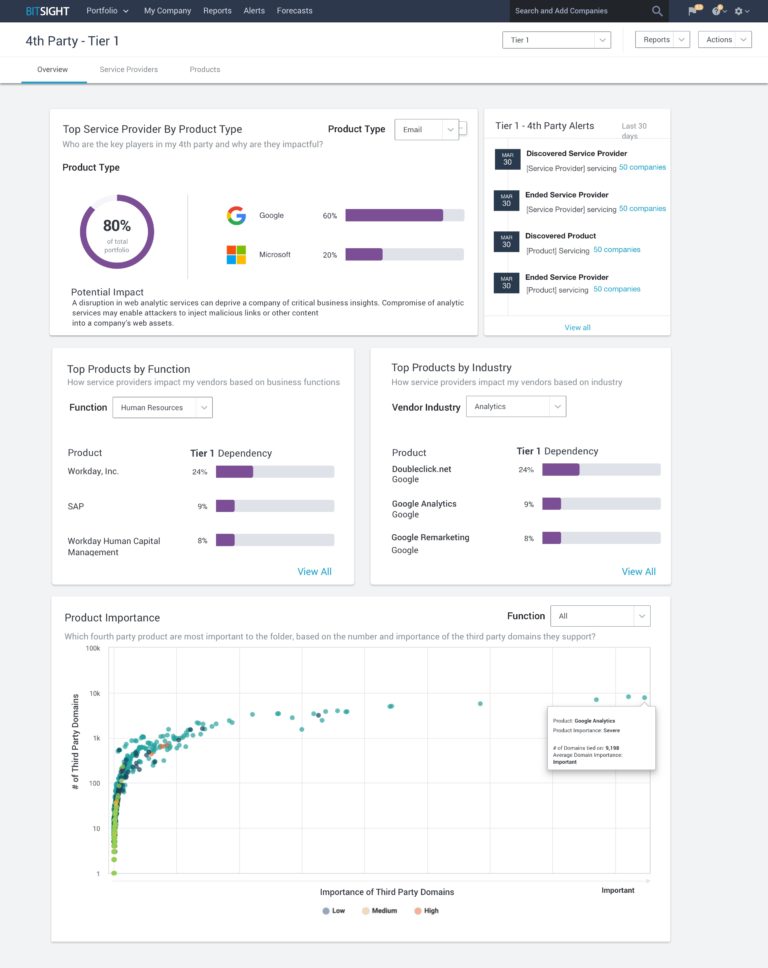Click the SAP 9% dependency bar
Image resolution: width=768 pixels, height=968 pixels.
pos(275,506)
